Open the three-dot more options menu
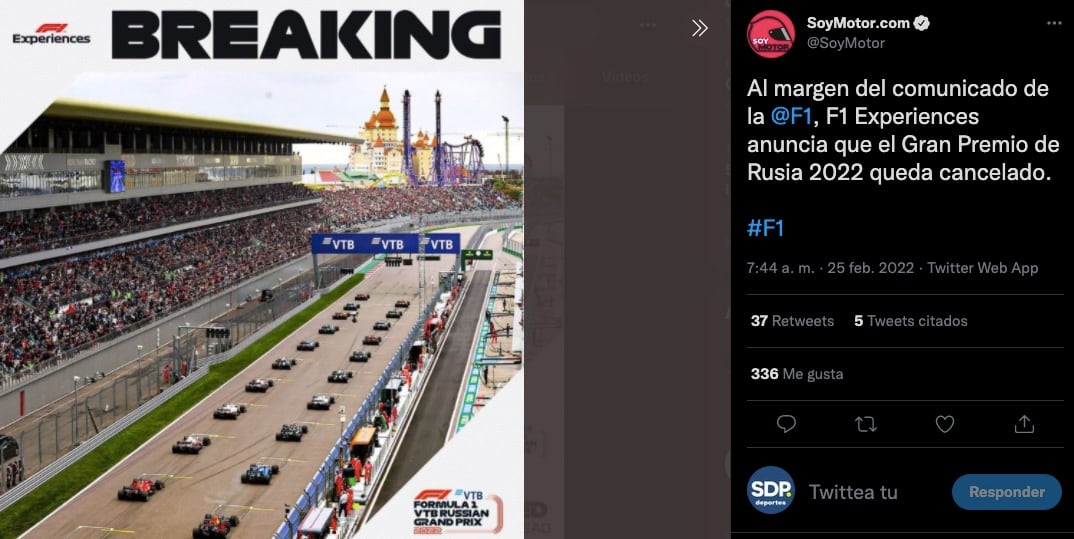 coord(1053,23)
